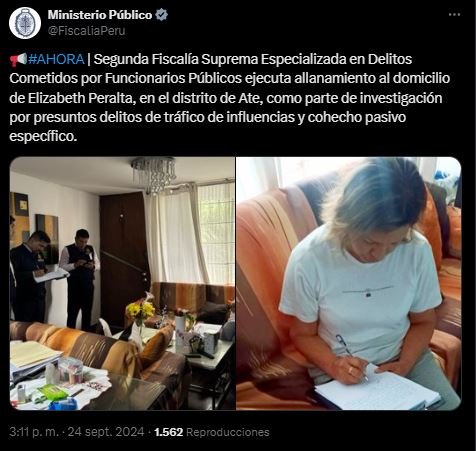Open the three-dot more options menu
Image resolution: width=476 pixels, height=451 pixels.
pos(454,15)
